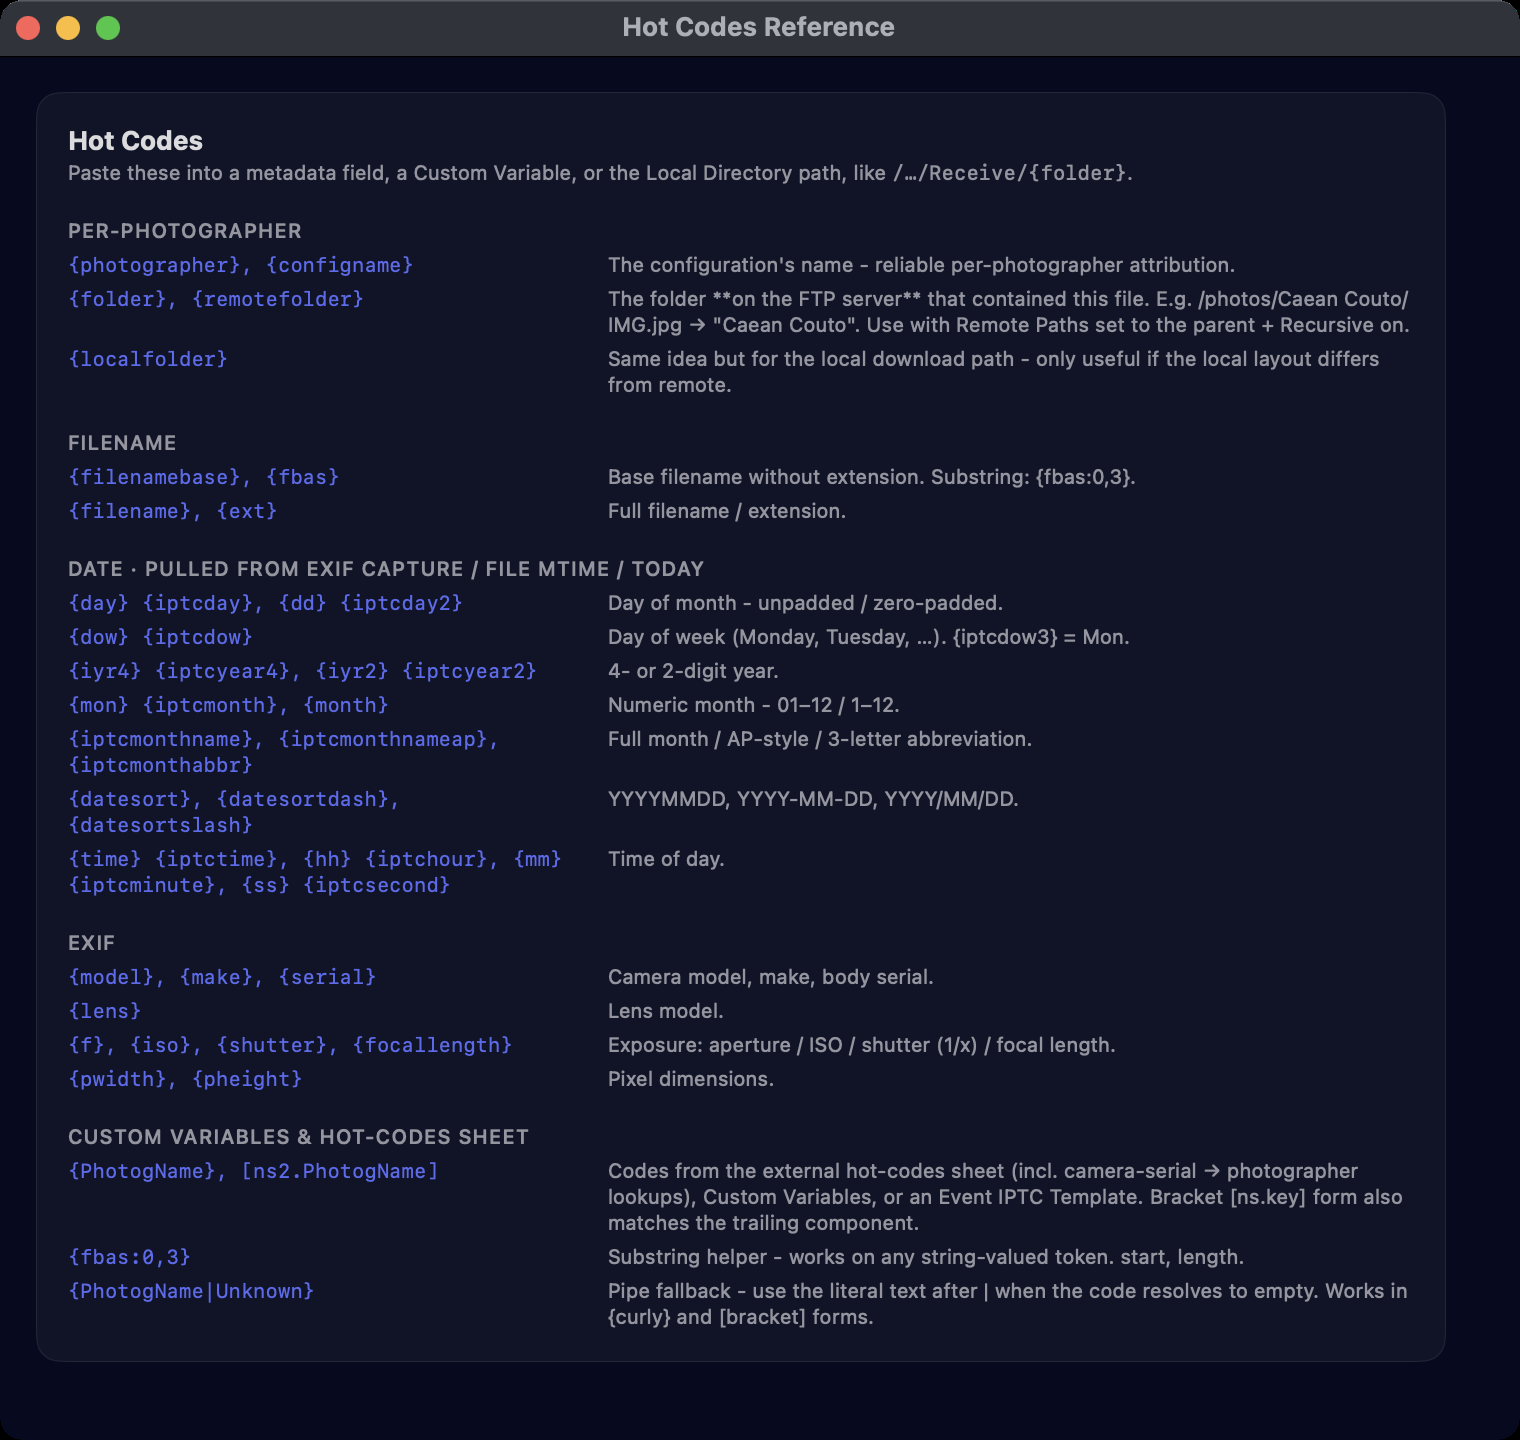This screenshot has height=1440, width=1520.
Task: Click the 'Pipe fallback - use the literal' description
Action: click(x=1008, y=1304)
